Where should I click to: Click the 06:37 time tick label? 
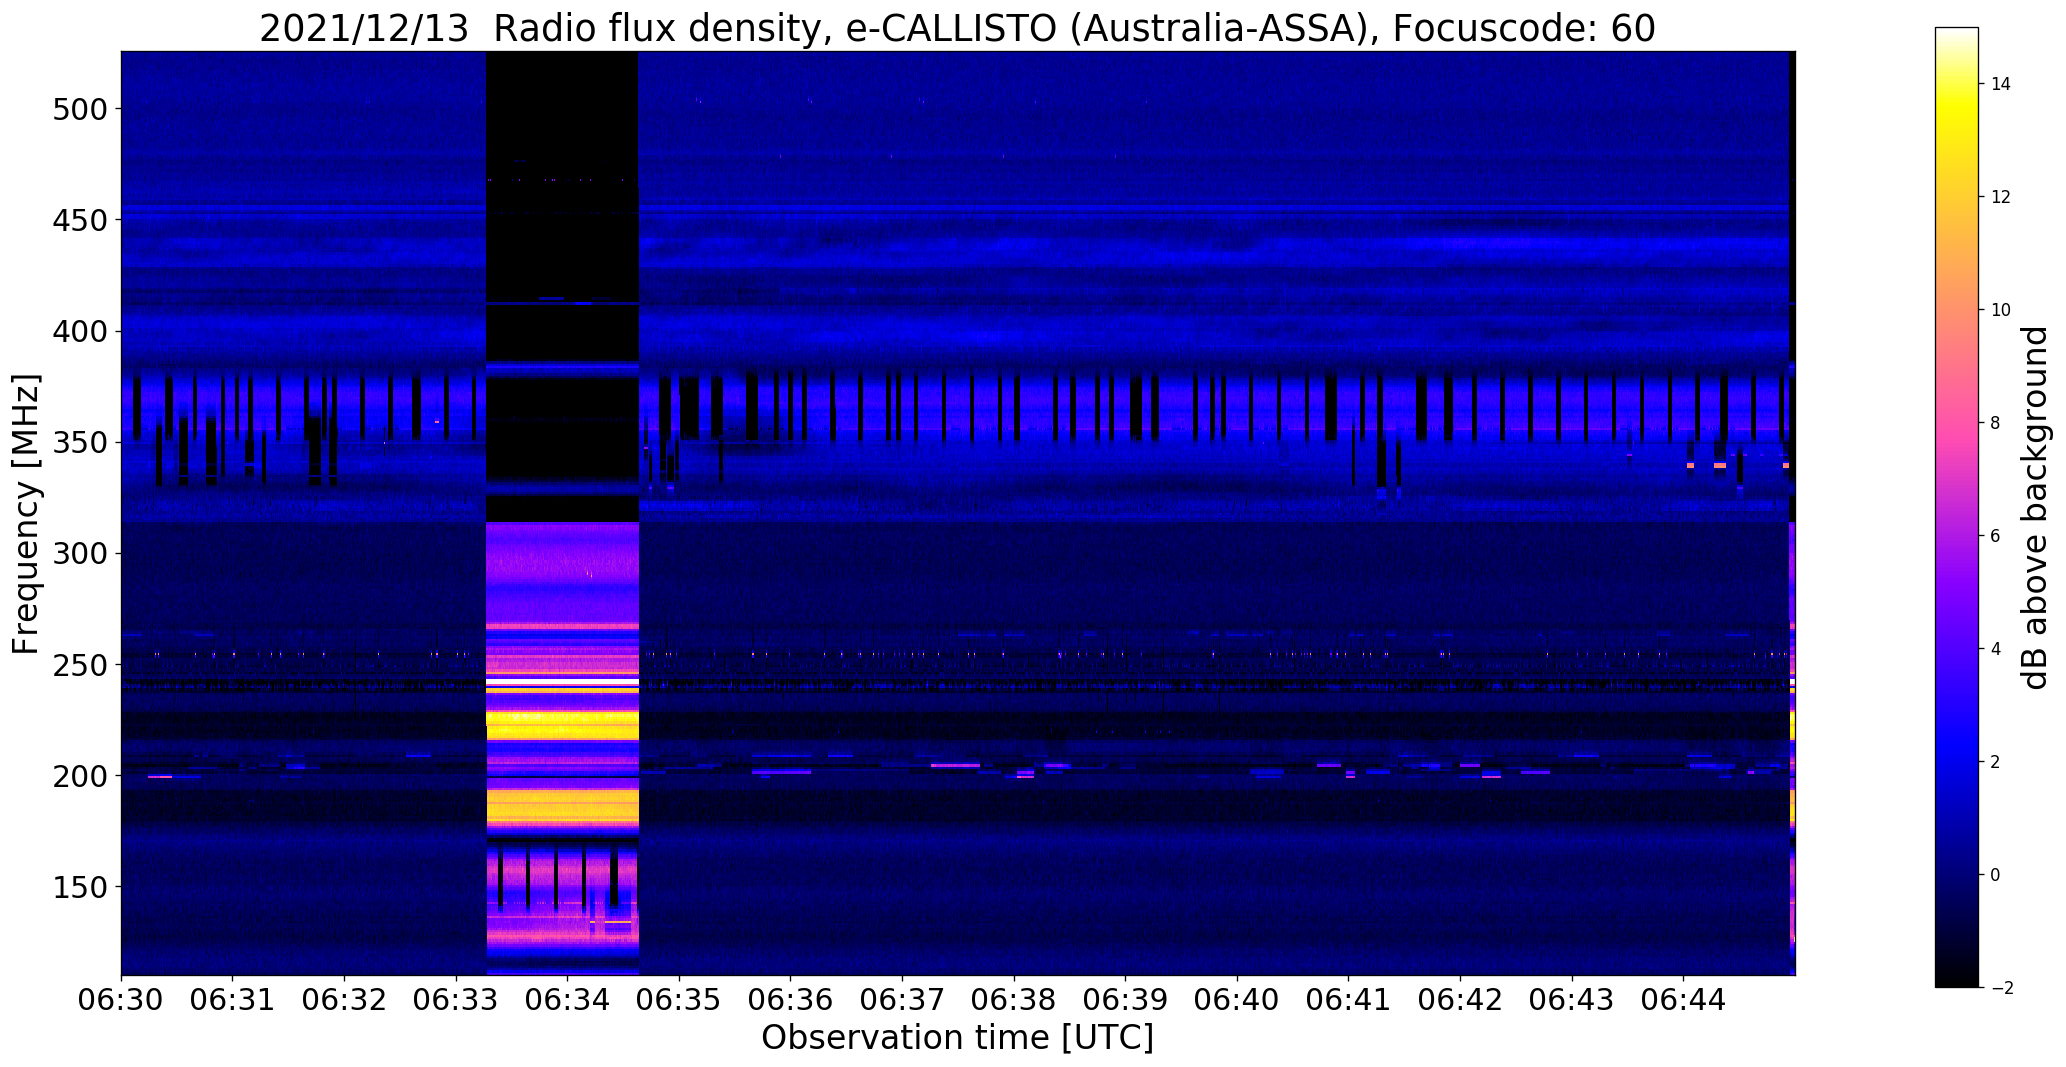[903, 1000]
